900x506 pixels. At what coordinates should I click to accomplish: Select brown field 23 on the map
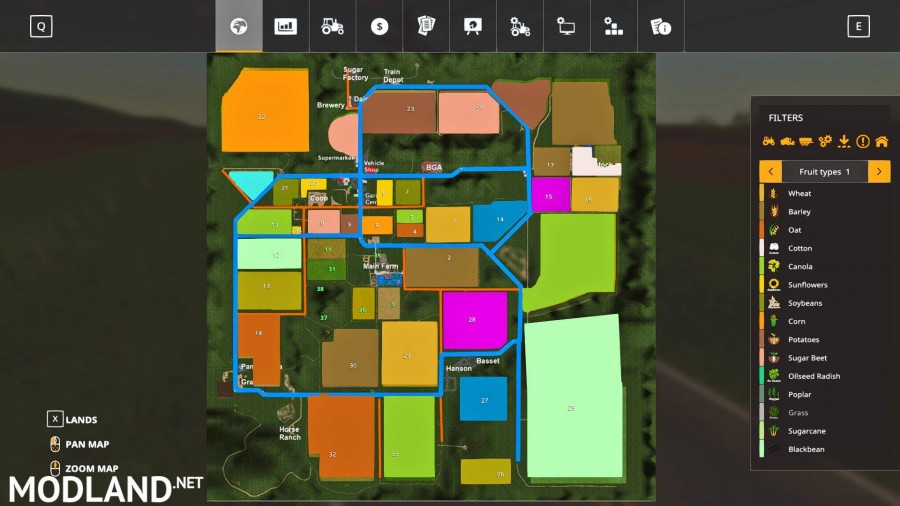[x=399, y=112]
